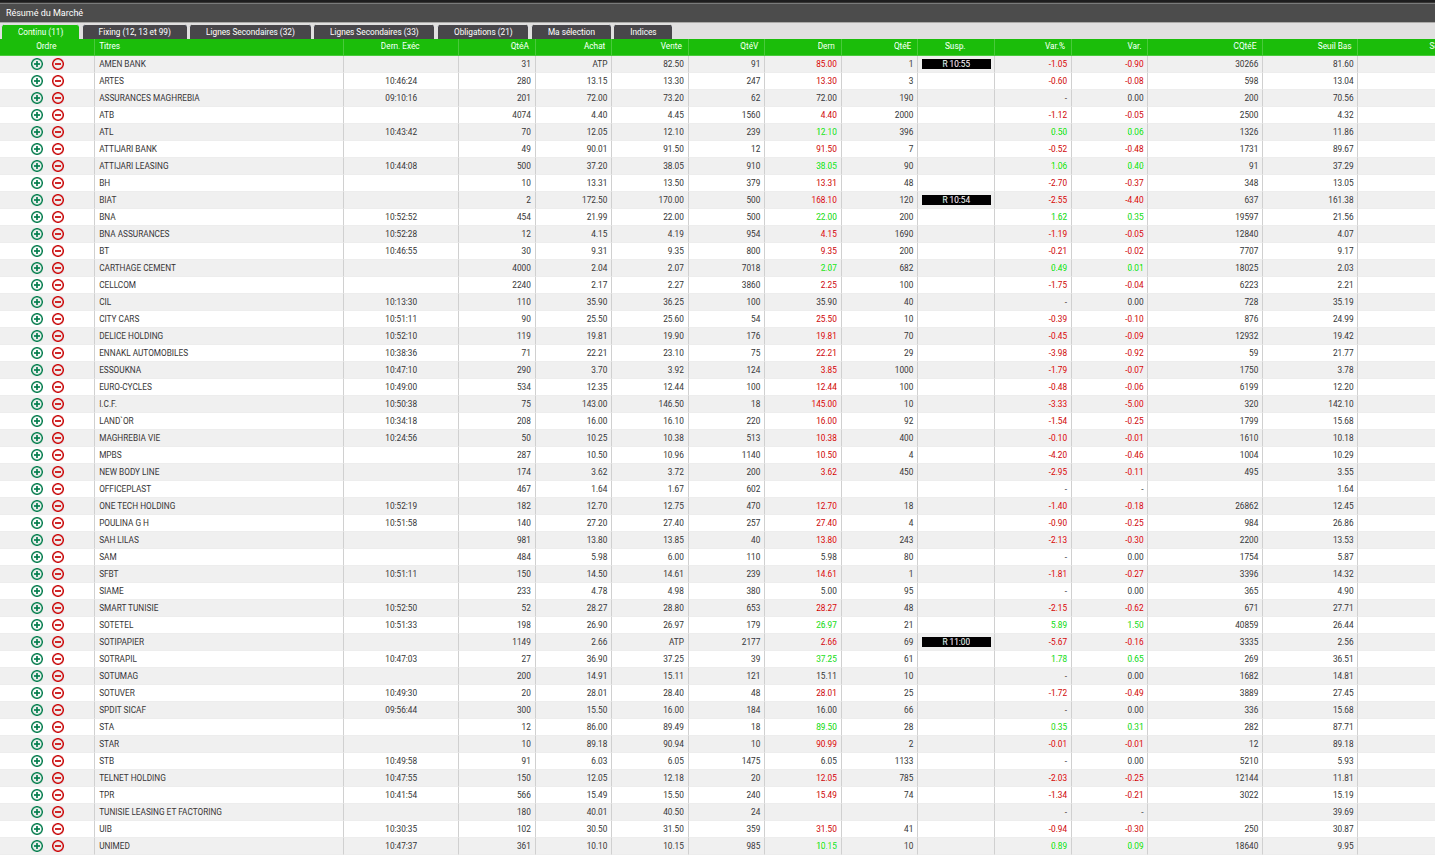This screenshot has height=860, width=1435.
Task: Click the green plus icon for ATTIJARI BANK
Action: point(37,149)
